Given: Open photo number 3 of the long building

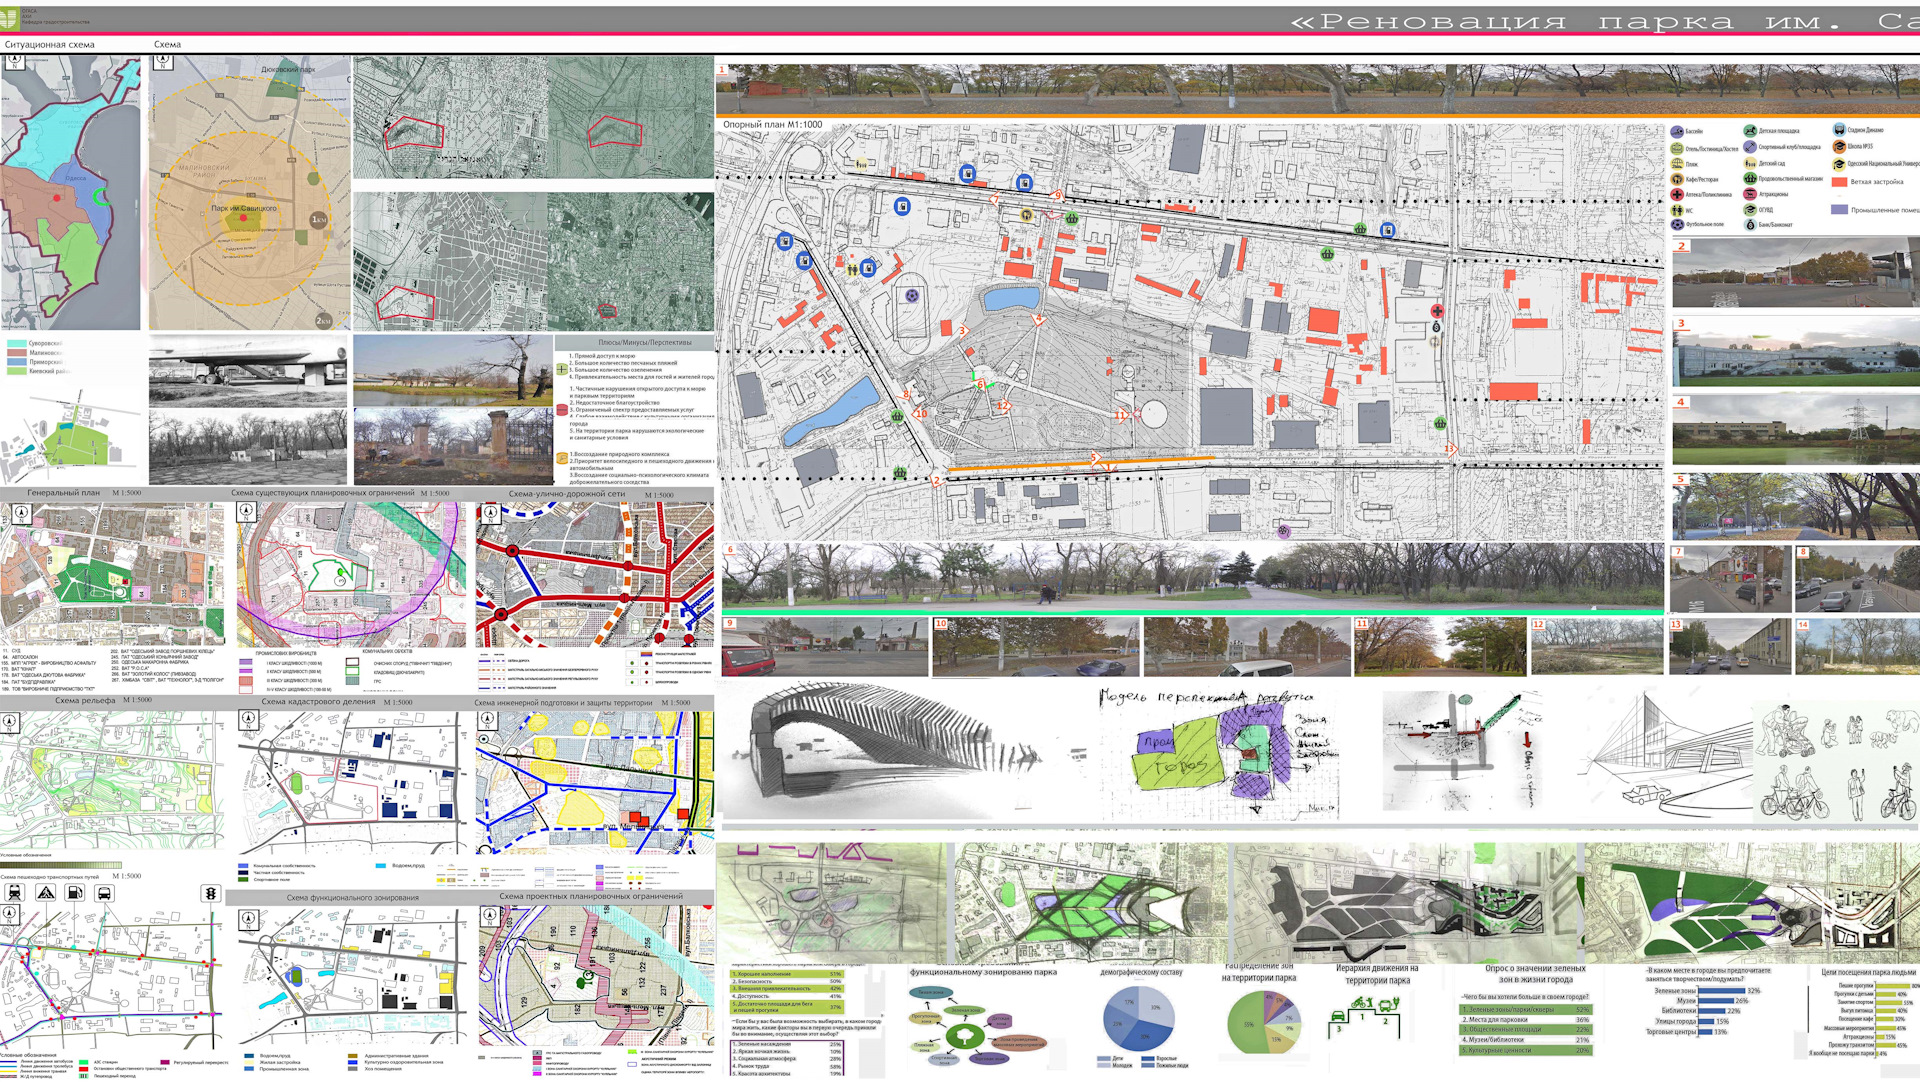Looking at the screenshot, I should (x=1796, y=352).
